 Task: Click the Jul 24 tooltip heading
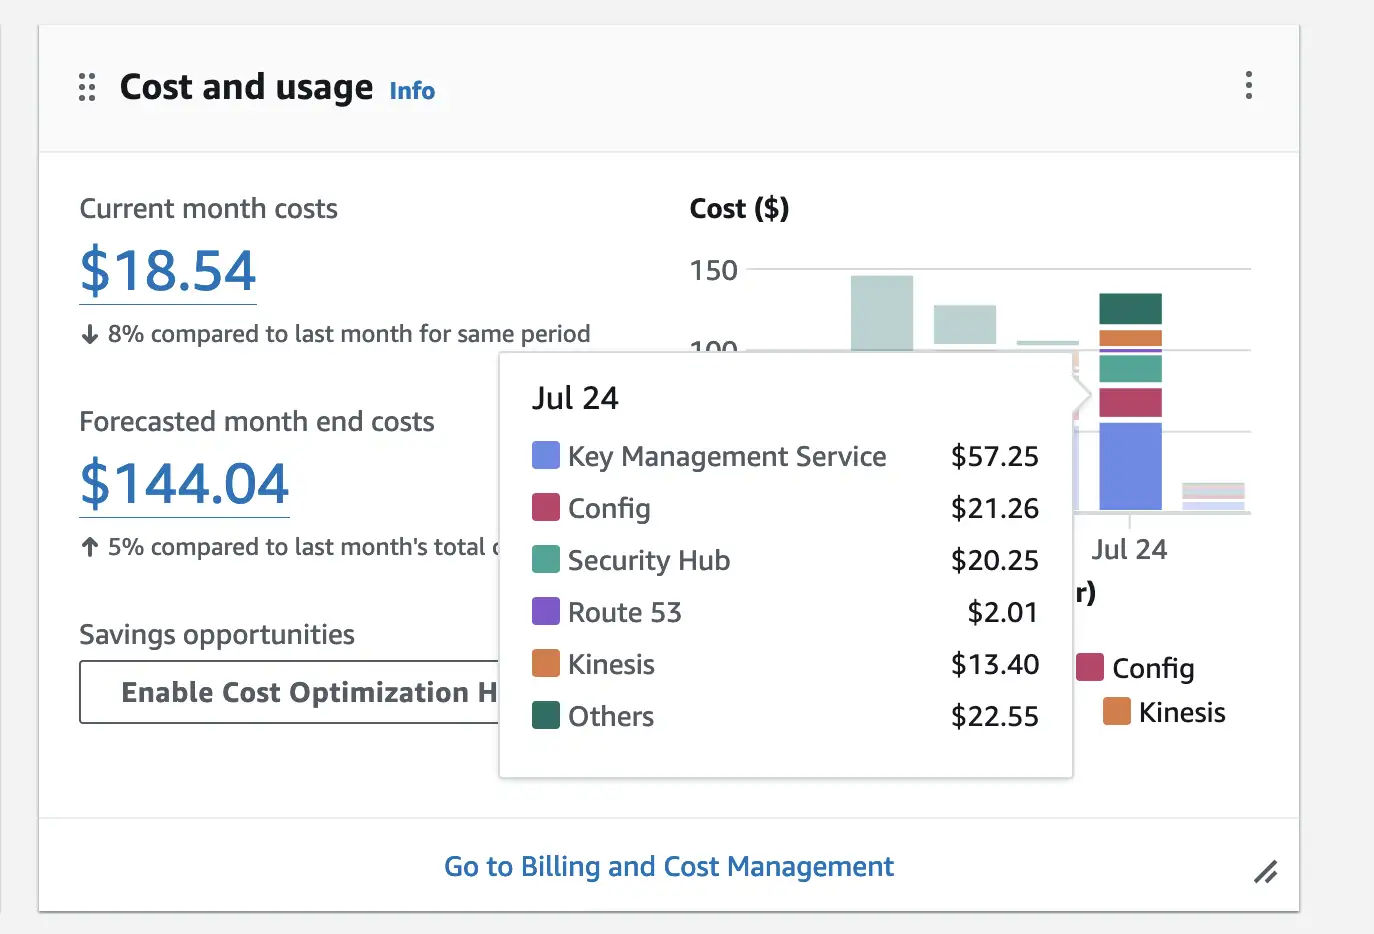tap(575, 399)
